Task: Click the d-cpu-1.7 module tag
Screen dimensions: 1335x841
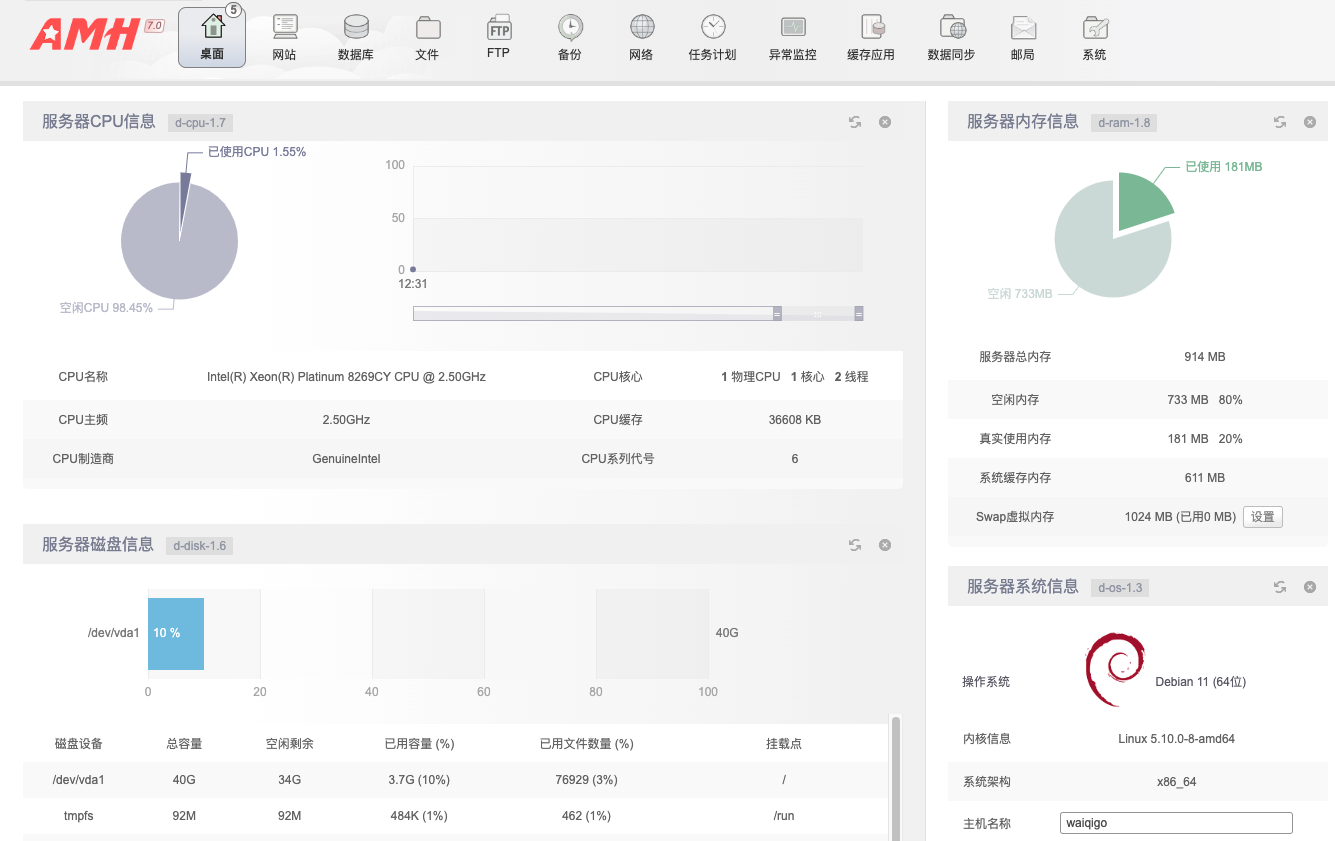Action: (x=200, y=123)
